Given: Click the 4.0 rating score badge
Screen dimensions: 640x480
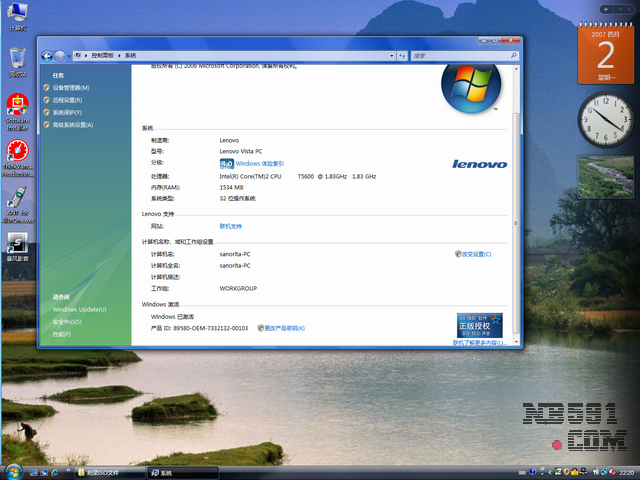Looking at the screenshot, I should 226,163.
